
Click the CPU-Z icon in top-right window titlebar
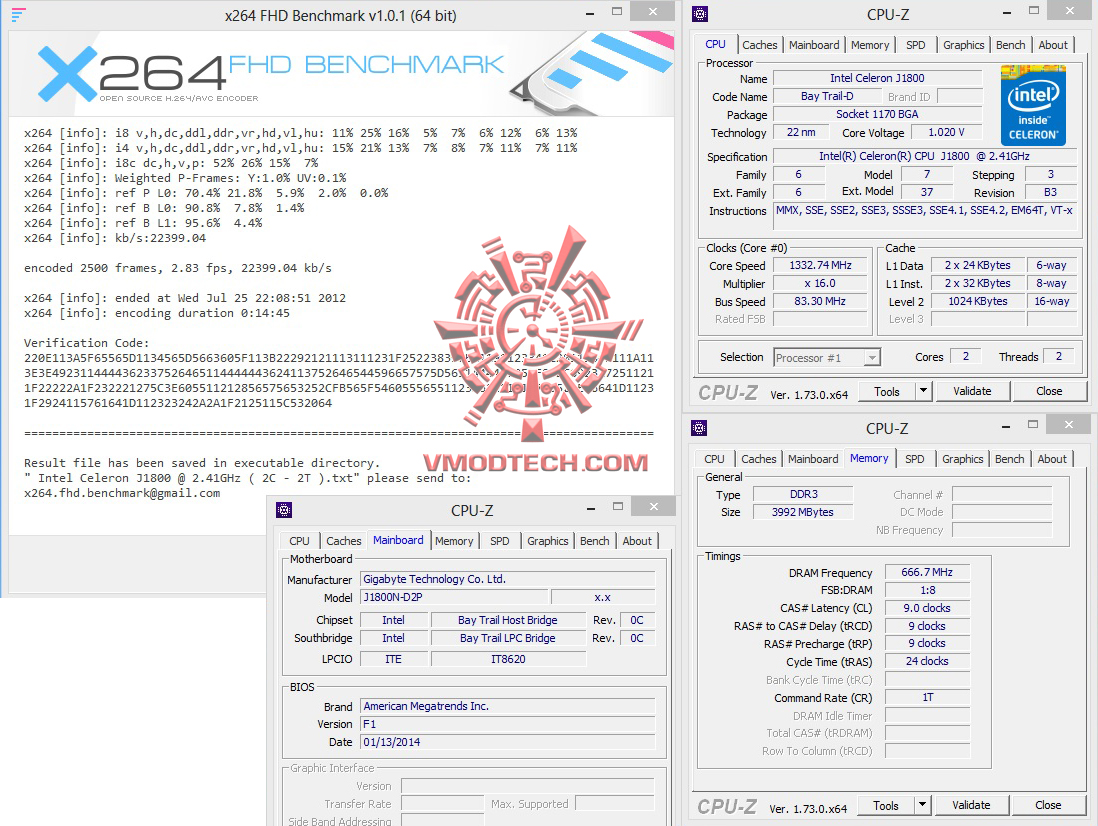(x=699, y=13)
